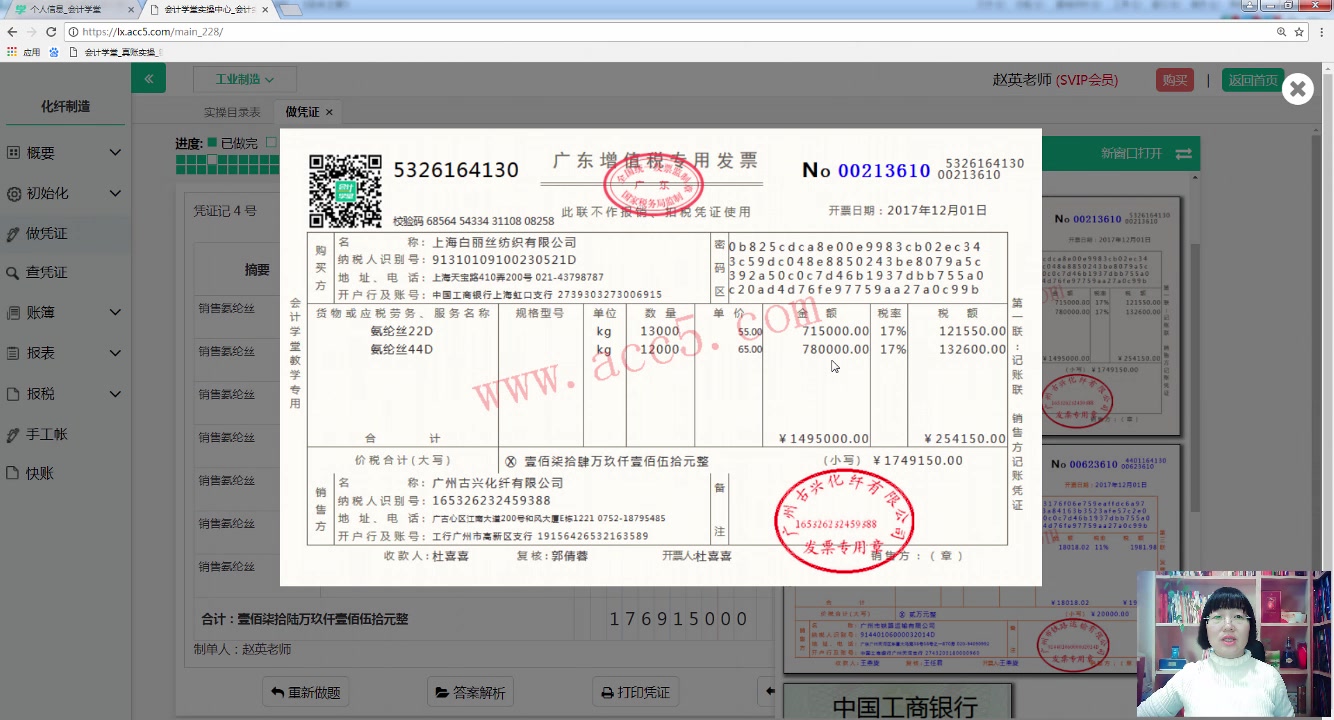Expand the chevron next to 报税

click(x=115, y=394)
